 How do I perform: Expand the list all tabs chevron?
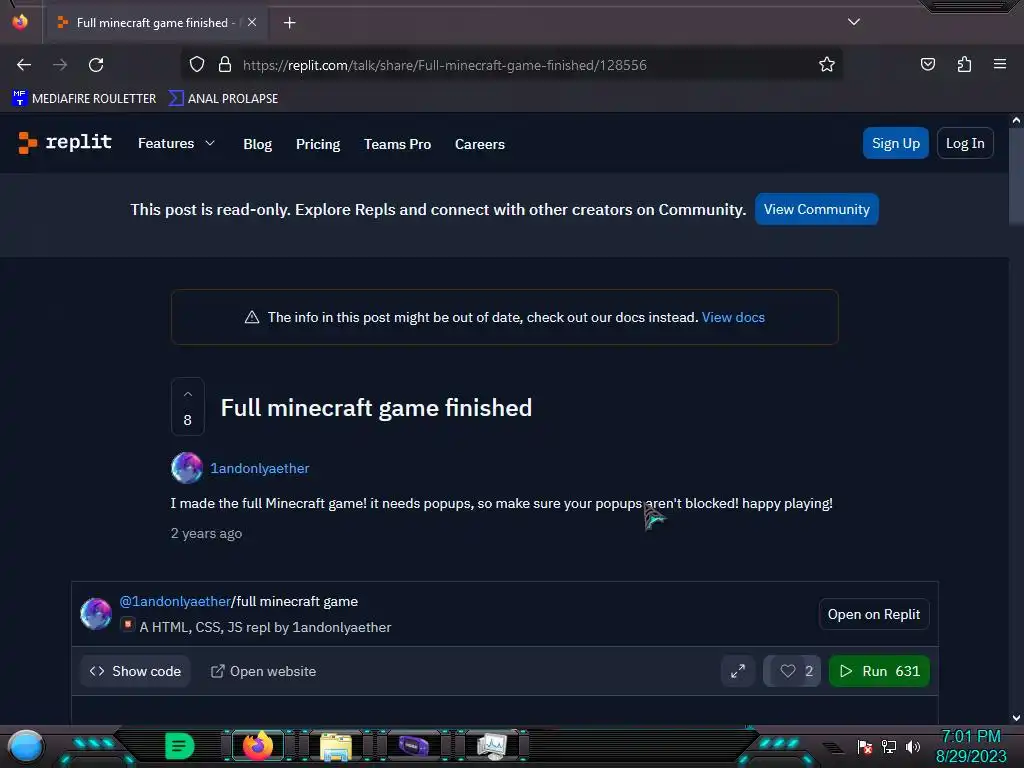(x=854, y=22)
